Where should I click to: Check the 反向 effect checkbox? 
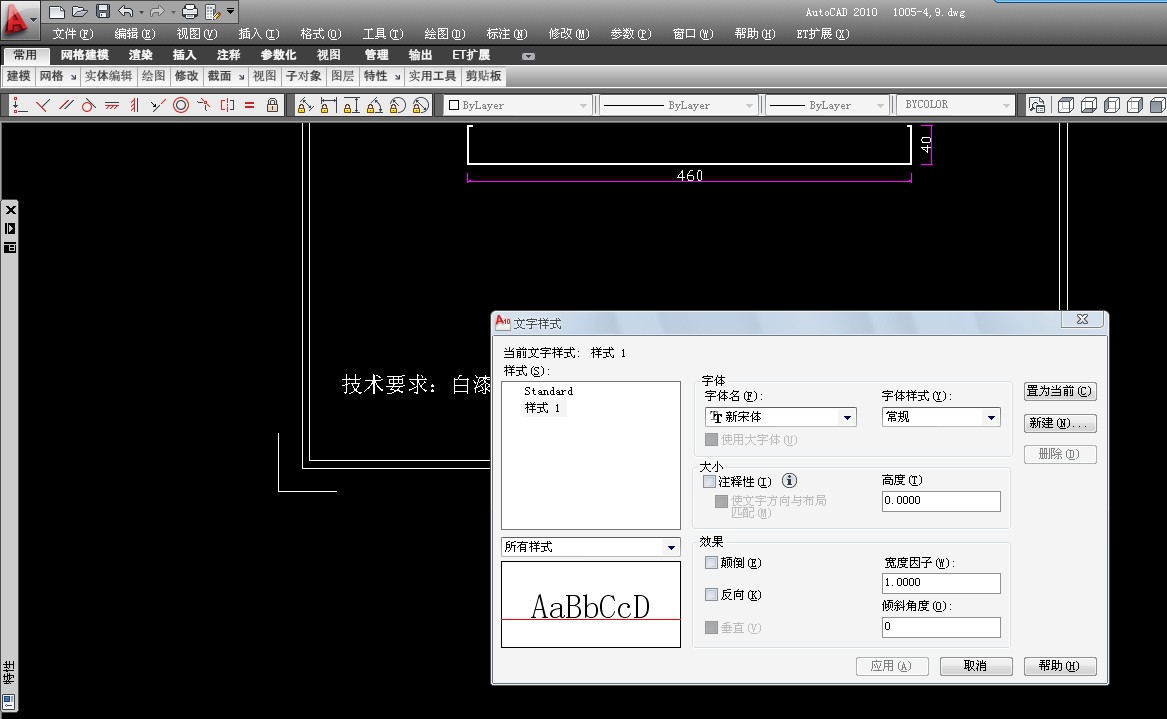[x=712, y=595]
